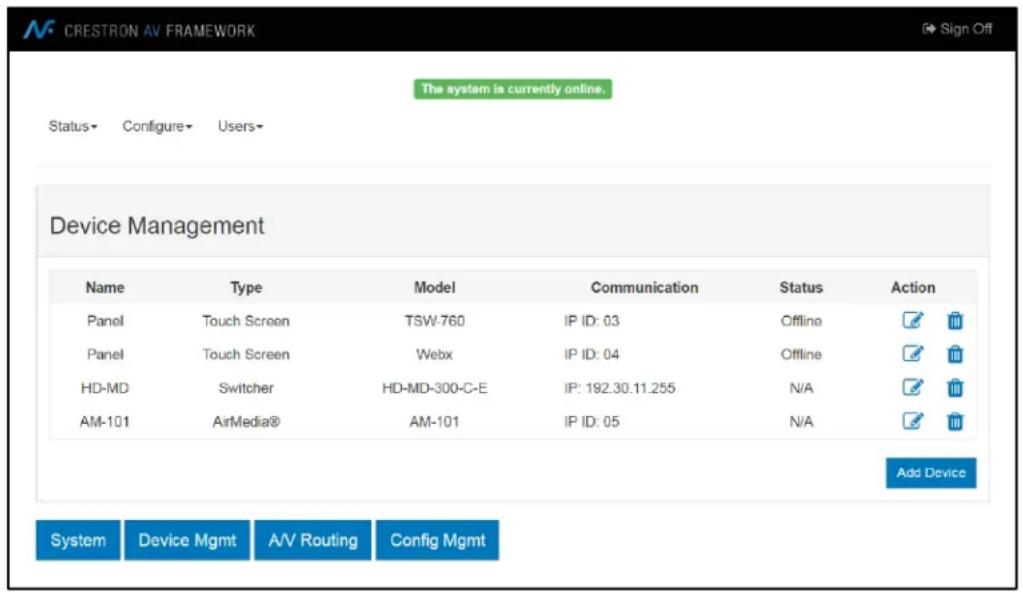Screen dimensions: 1023x592
Task: Select the IP ID: 04 cell
Action: [592, 354]
